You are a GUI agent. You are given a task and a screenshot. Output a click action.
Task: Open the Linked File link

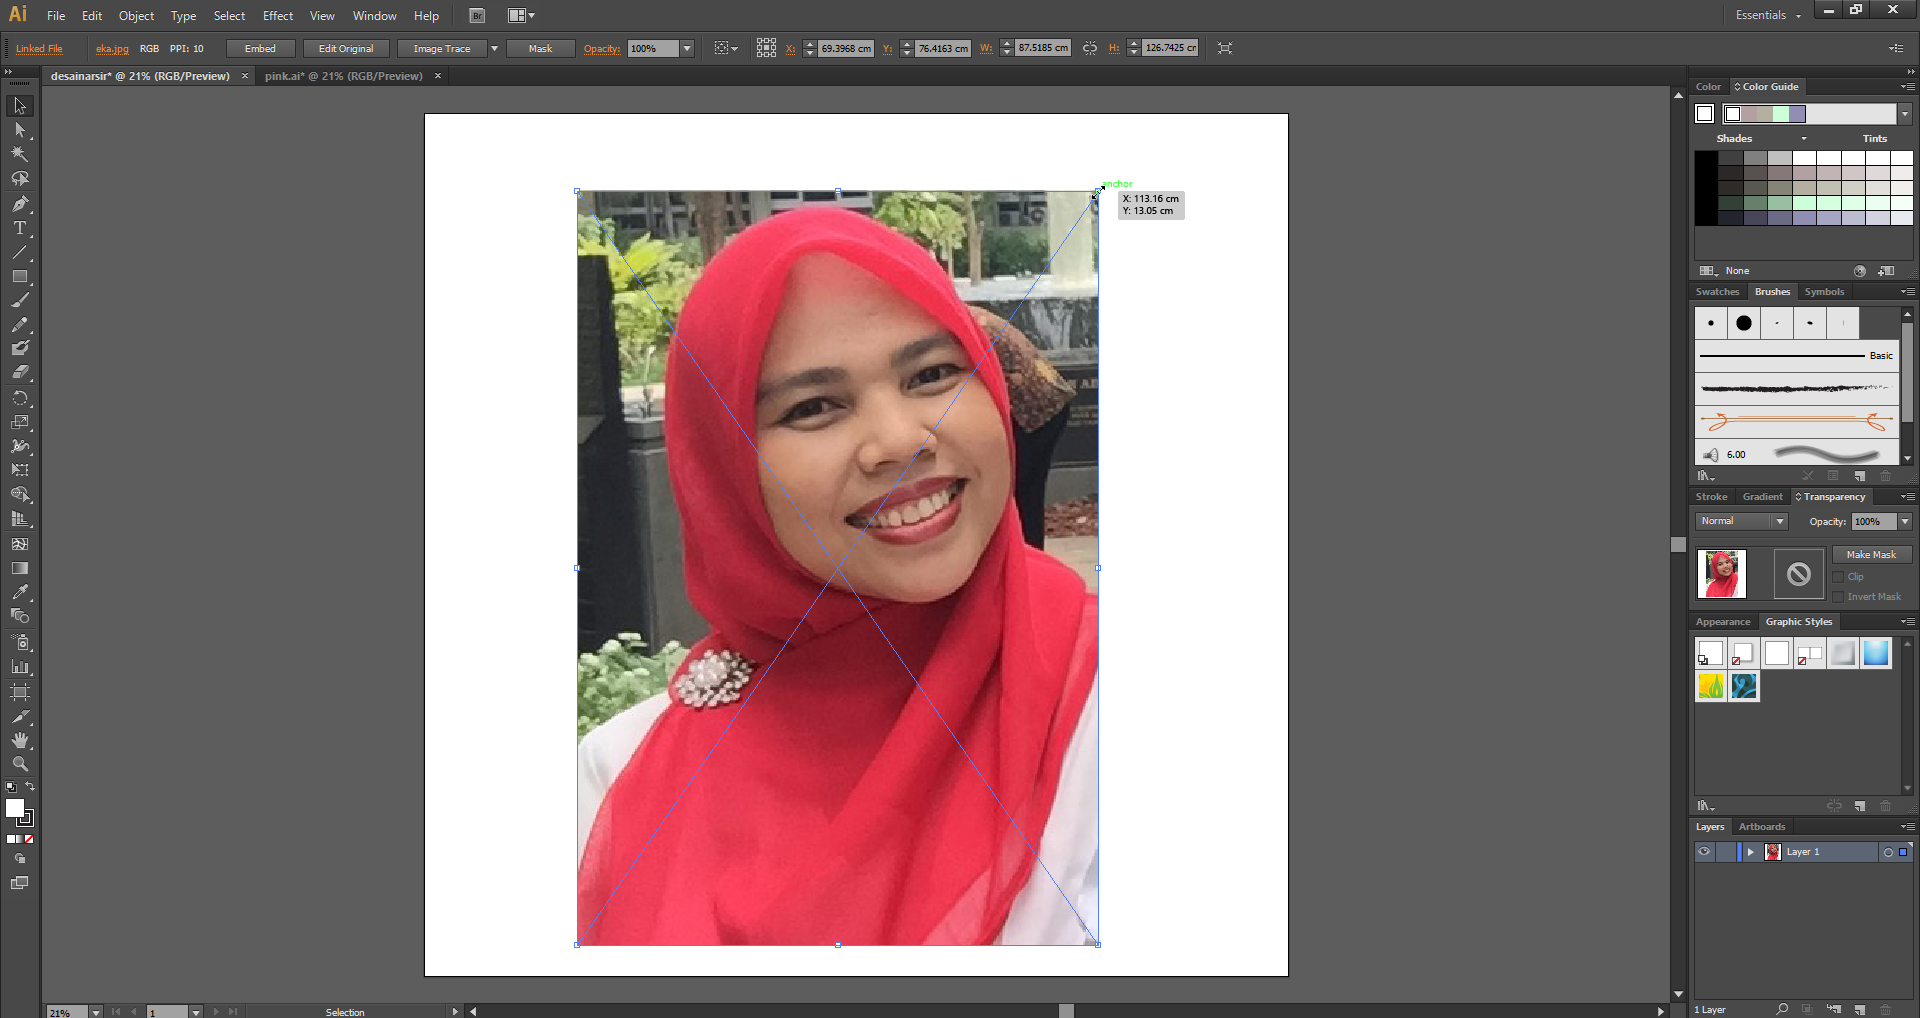click(x=39, y=48)
